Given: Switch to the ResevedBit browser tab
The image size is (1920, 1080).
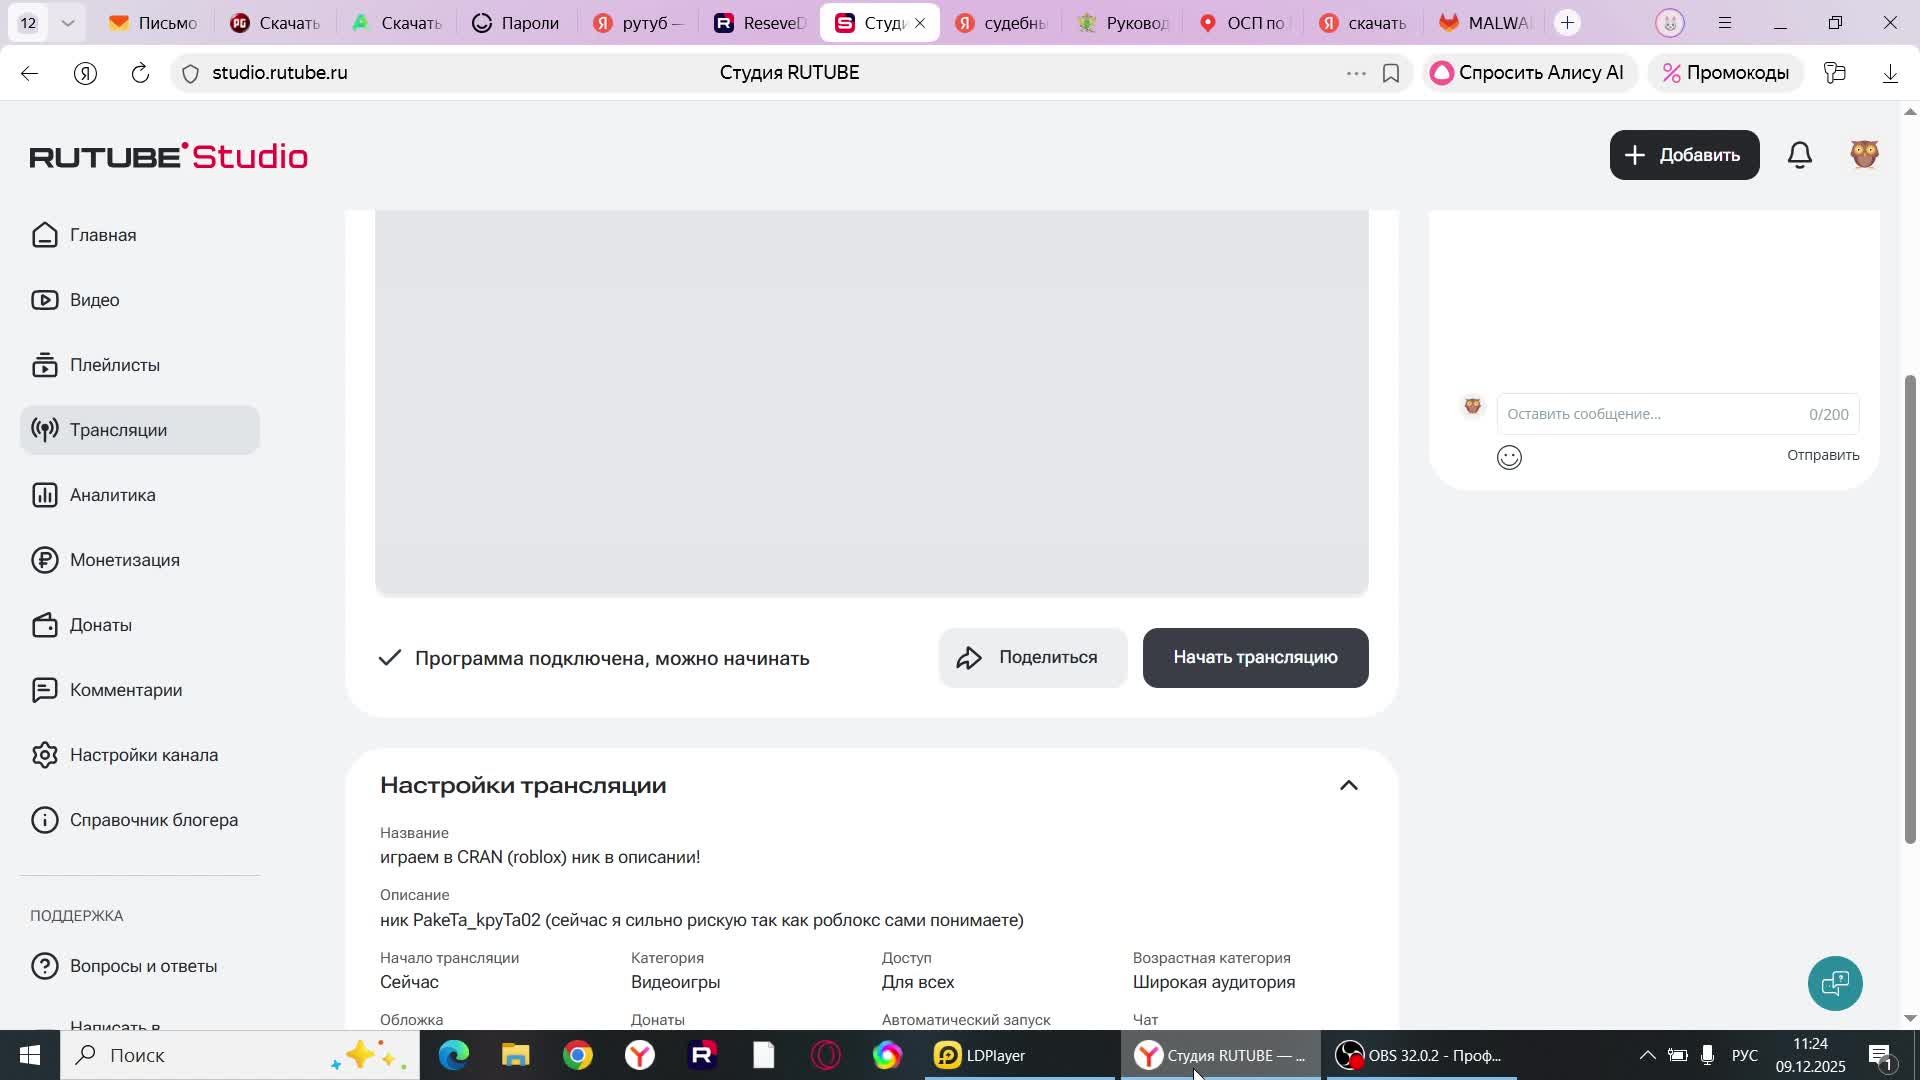Looking at the screenshot, I should pyautogui.click(x=760, y=21).
